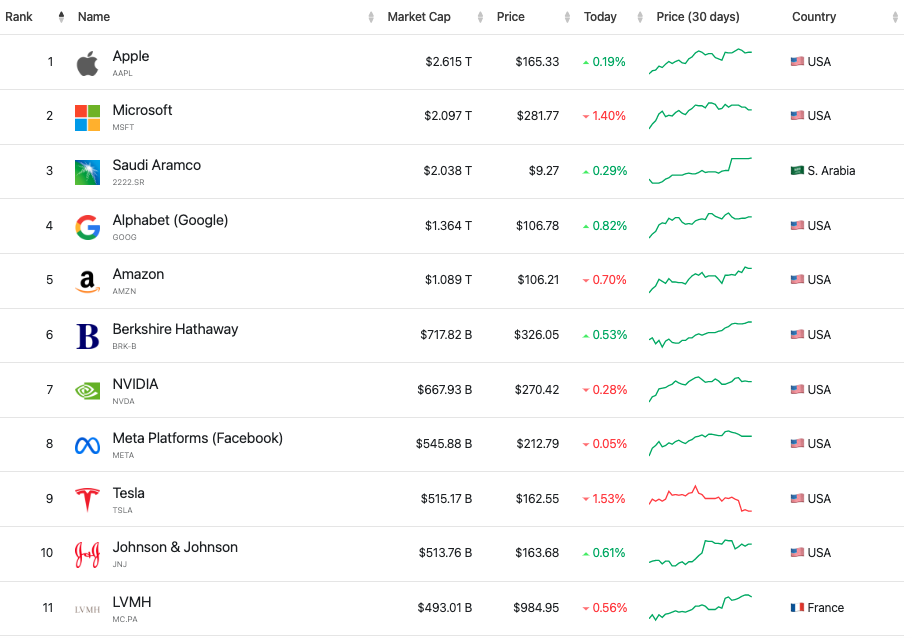
Task: Click the NVIDIA logo icon
Action: [87, 391]
